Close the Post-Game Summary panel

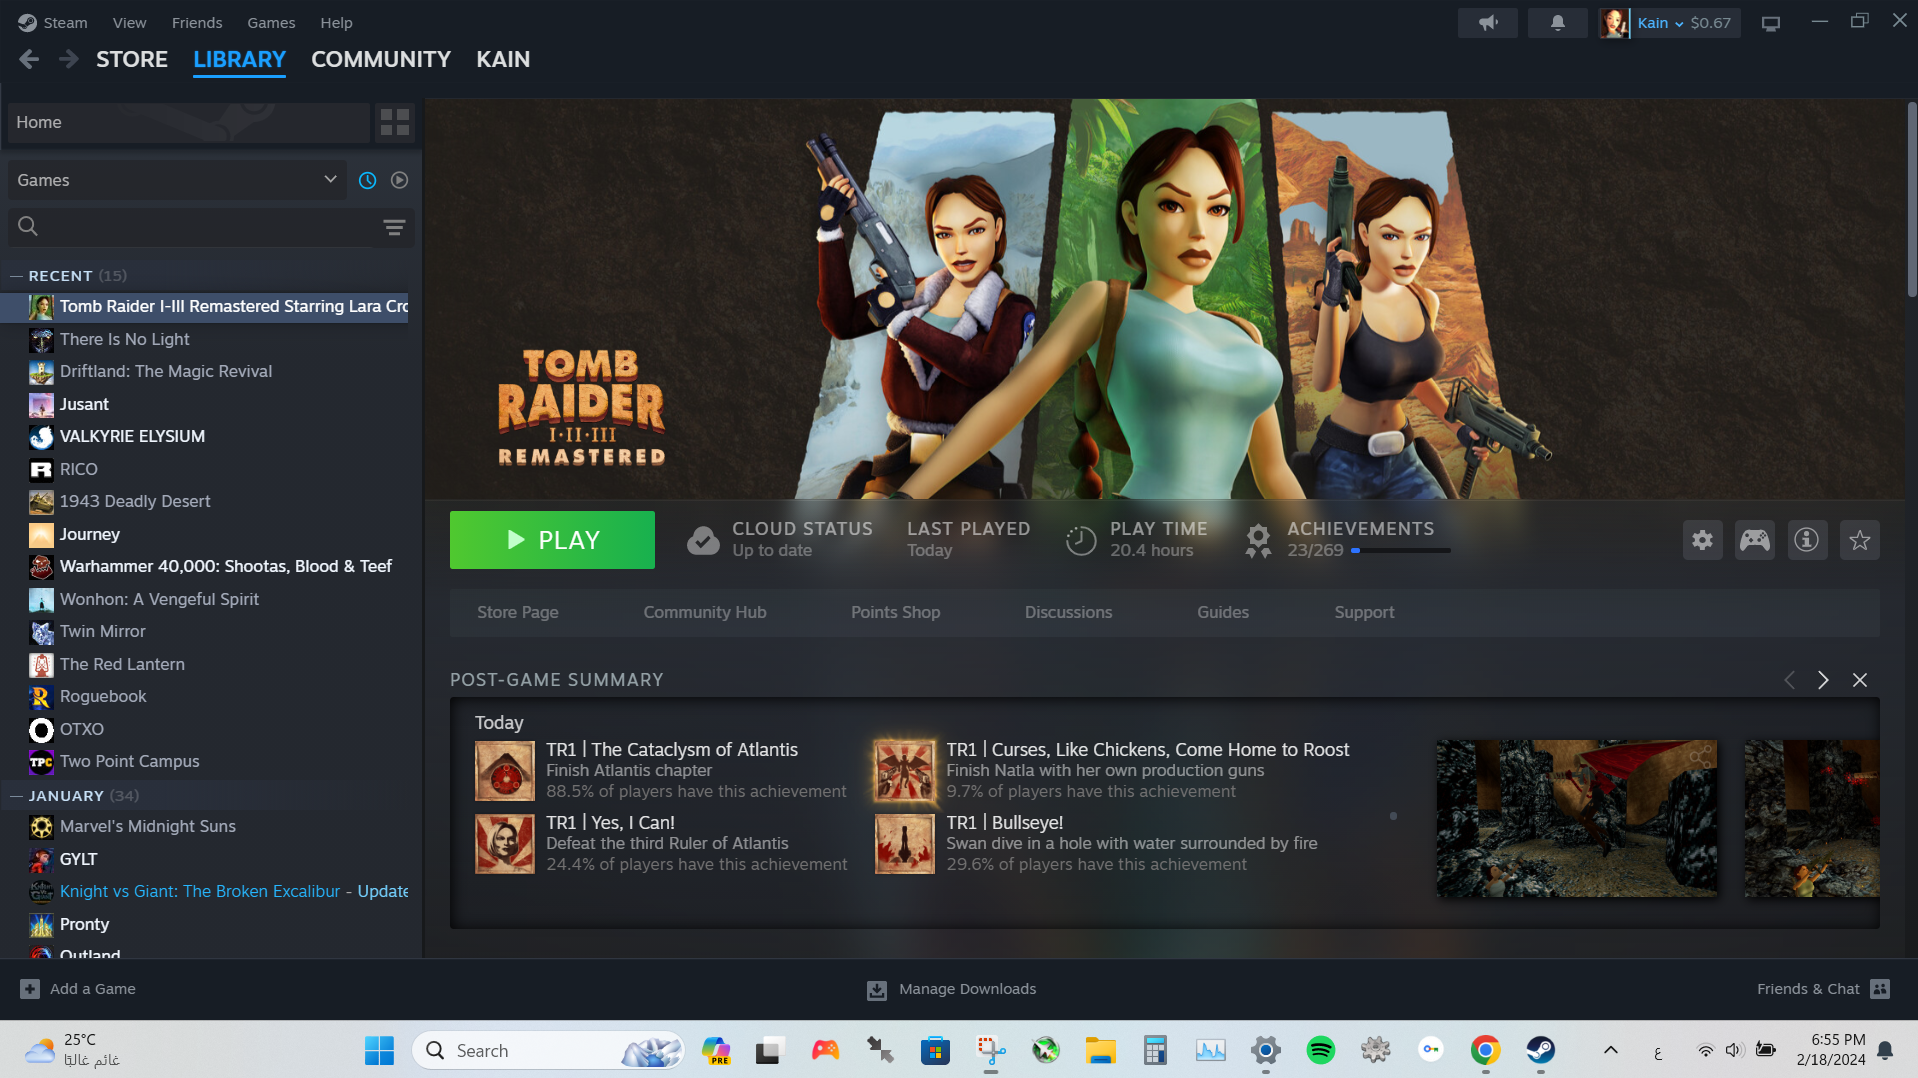(x=1859, y=680)
